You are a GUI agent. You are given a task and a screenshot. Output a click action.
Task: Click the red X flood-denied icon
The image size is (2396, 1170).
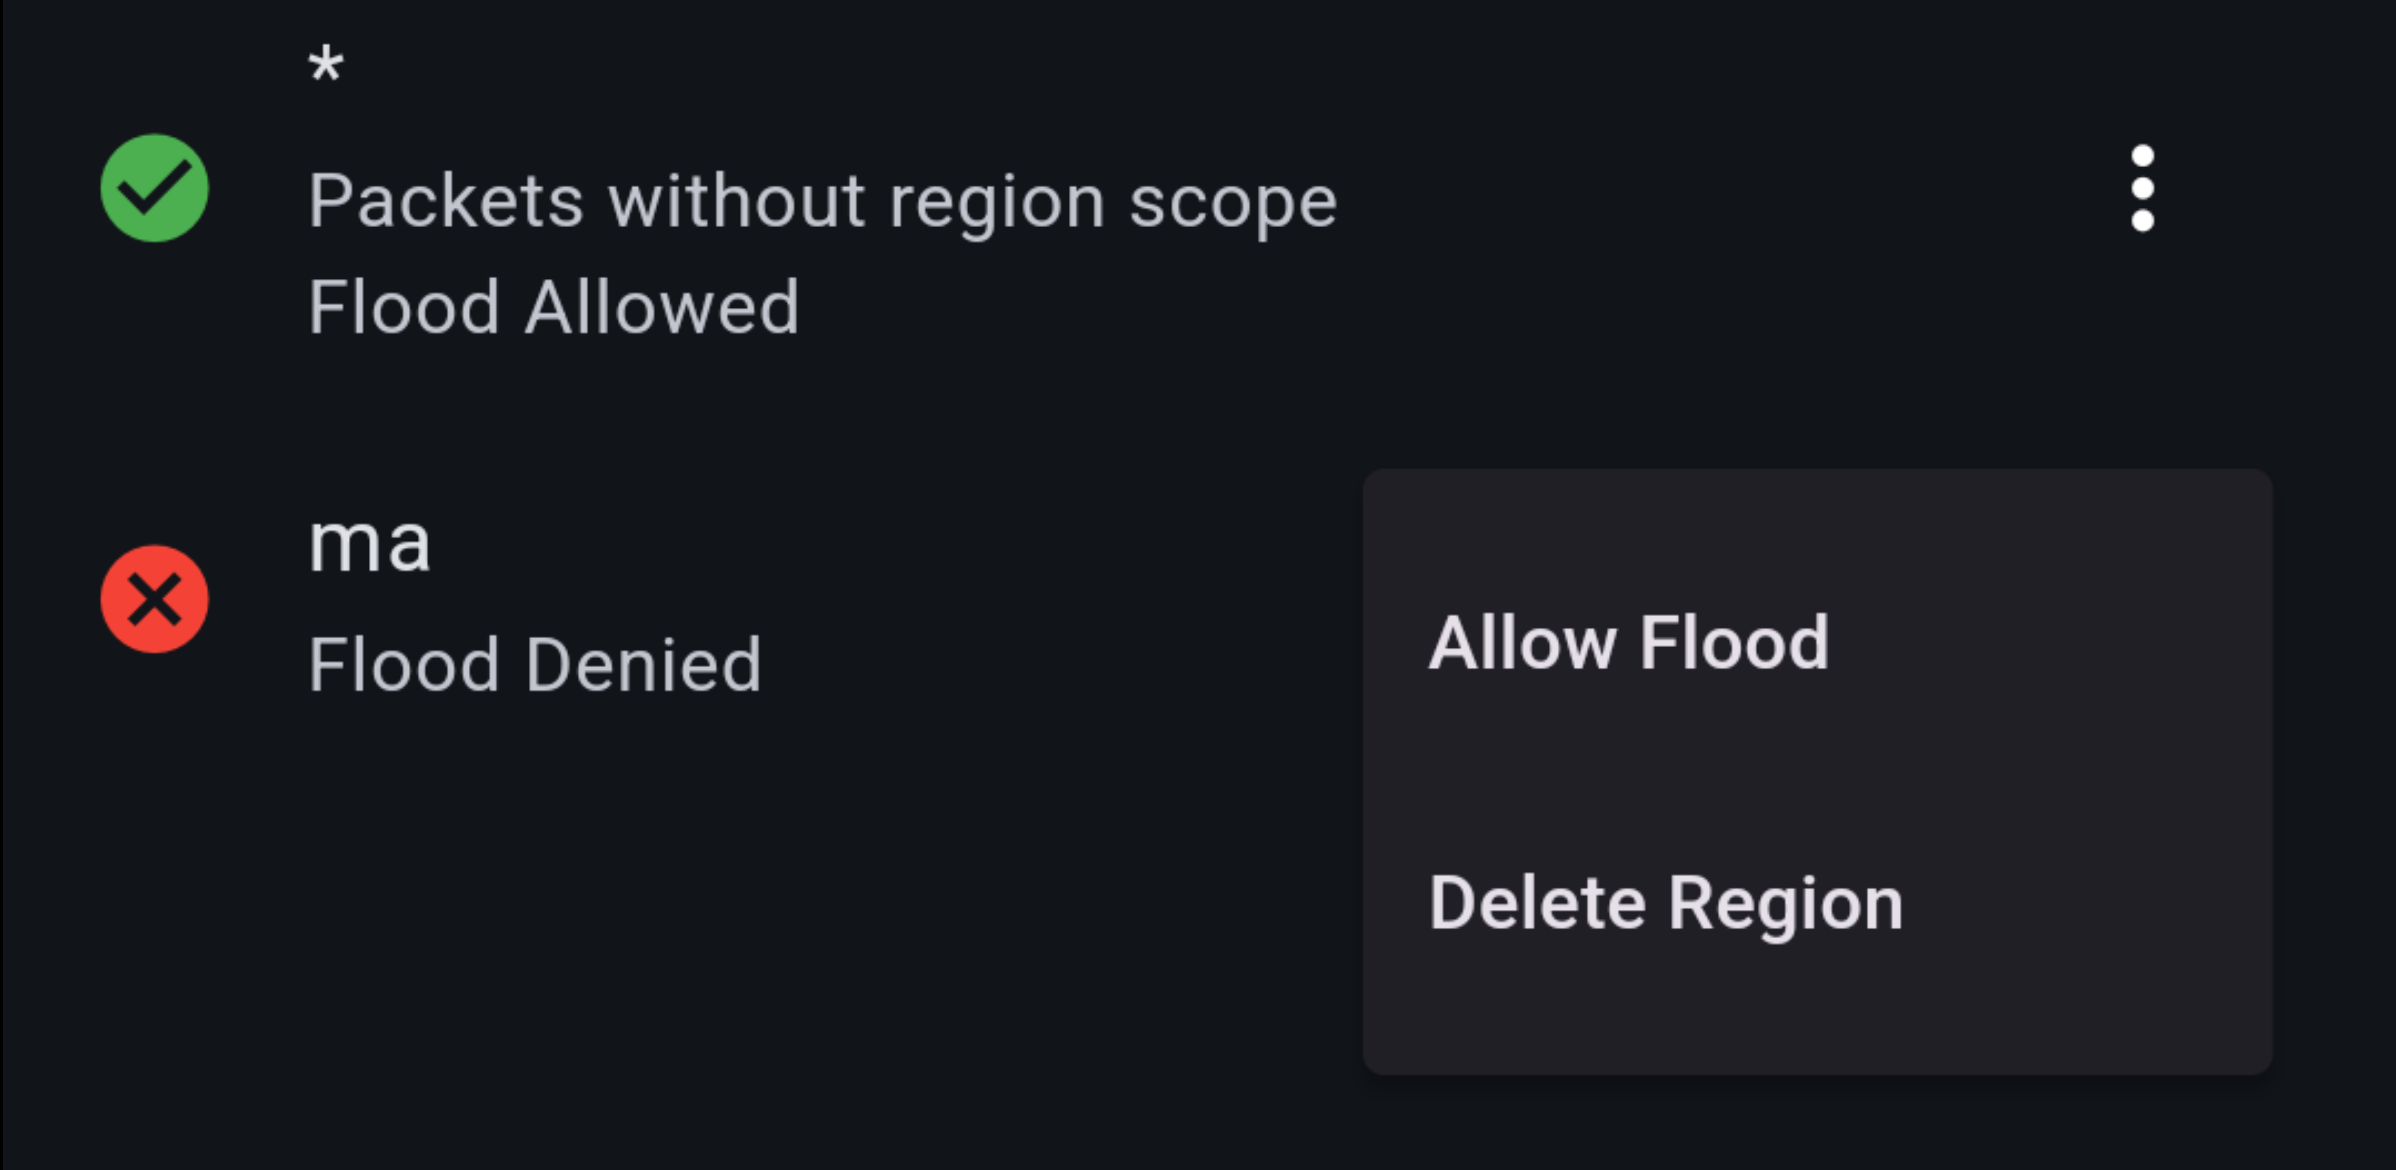(154, 599)
